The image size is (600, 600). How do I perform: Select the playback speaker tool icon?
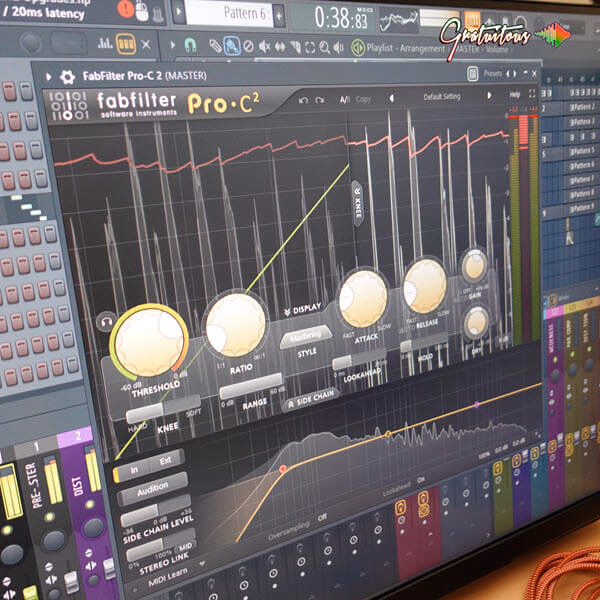click(x=338, y=47)
